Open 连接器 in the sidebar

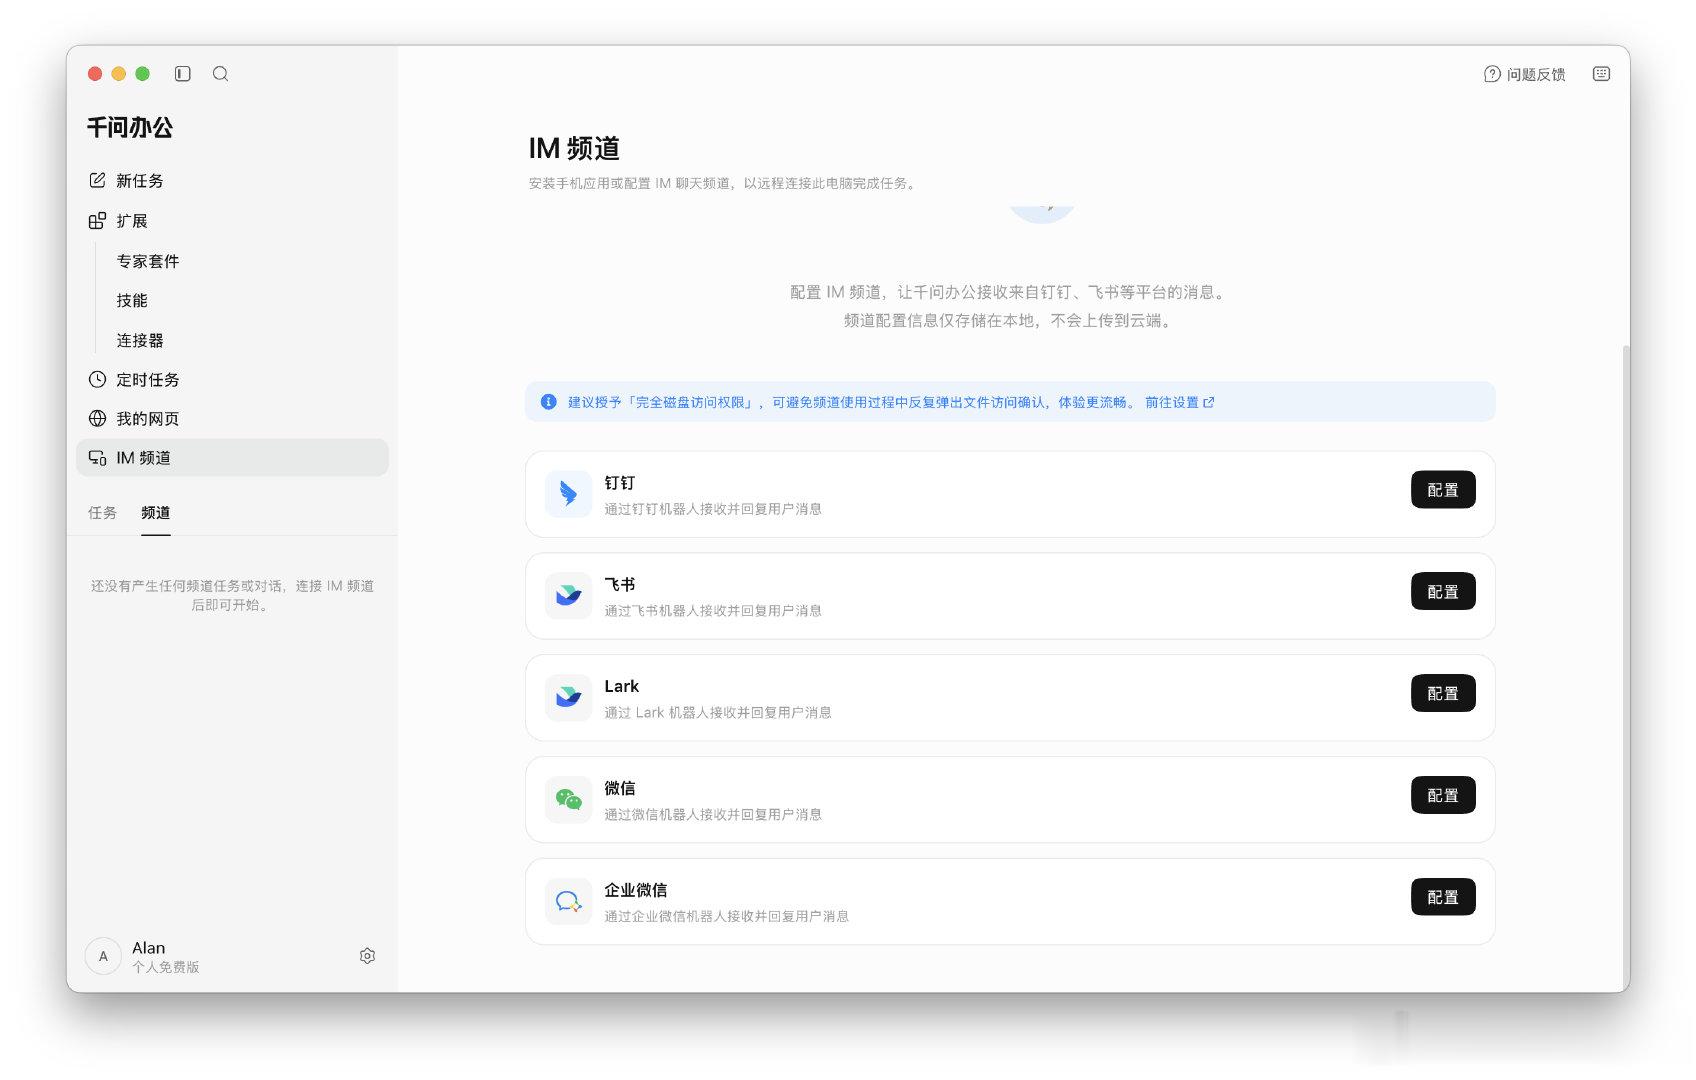[140, 340]
